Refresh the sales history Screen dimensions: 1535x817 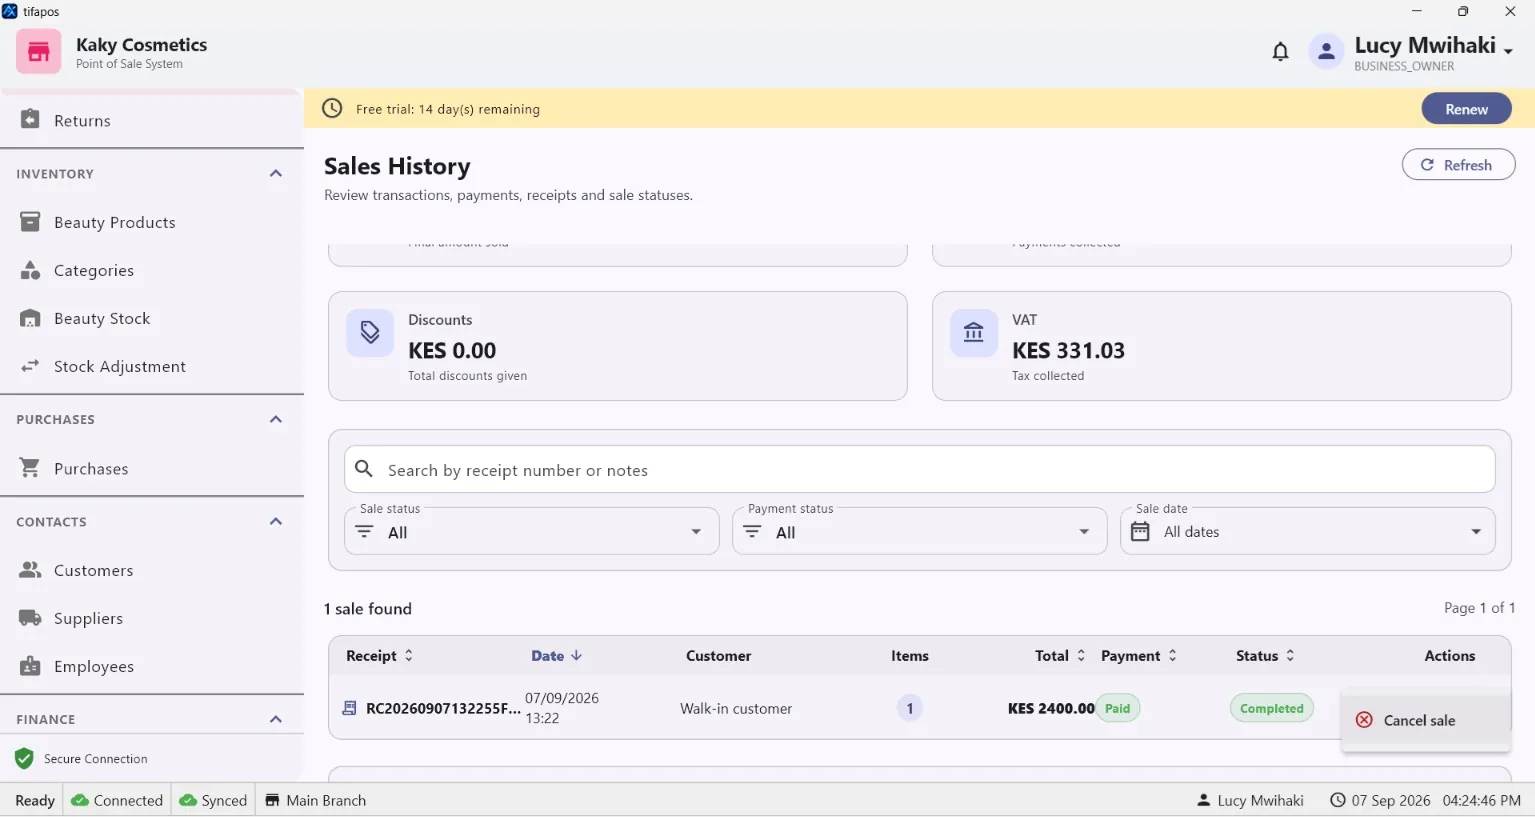coord(1458,165)
